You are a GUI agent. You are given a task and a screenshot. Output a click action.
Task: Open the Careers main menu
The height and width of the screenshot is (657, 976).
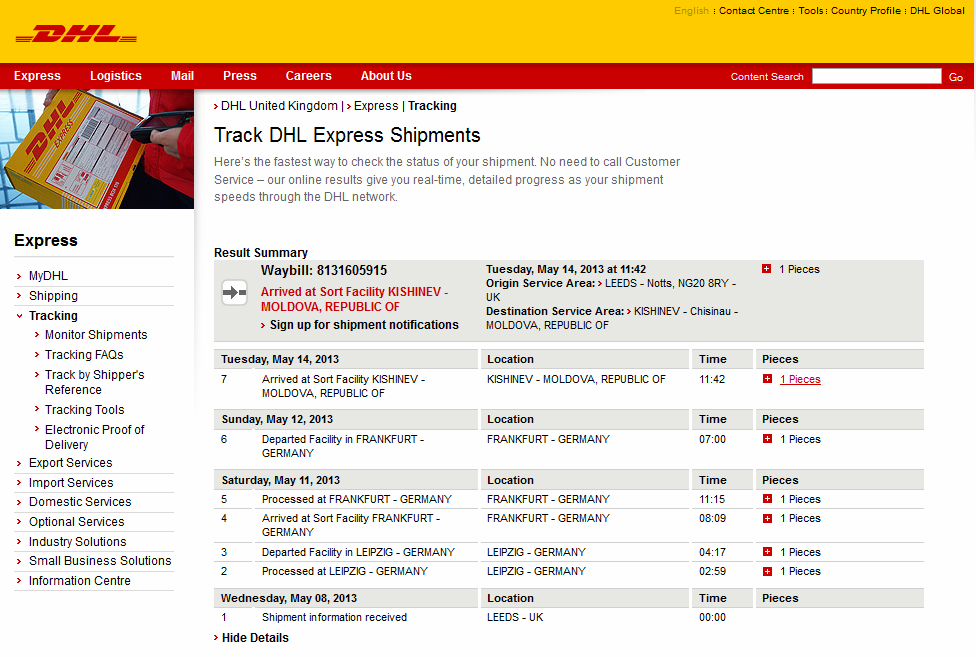[308, 76]
